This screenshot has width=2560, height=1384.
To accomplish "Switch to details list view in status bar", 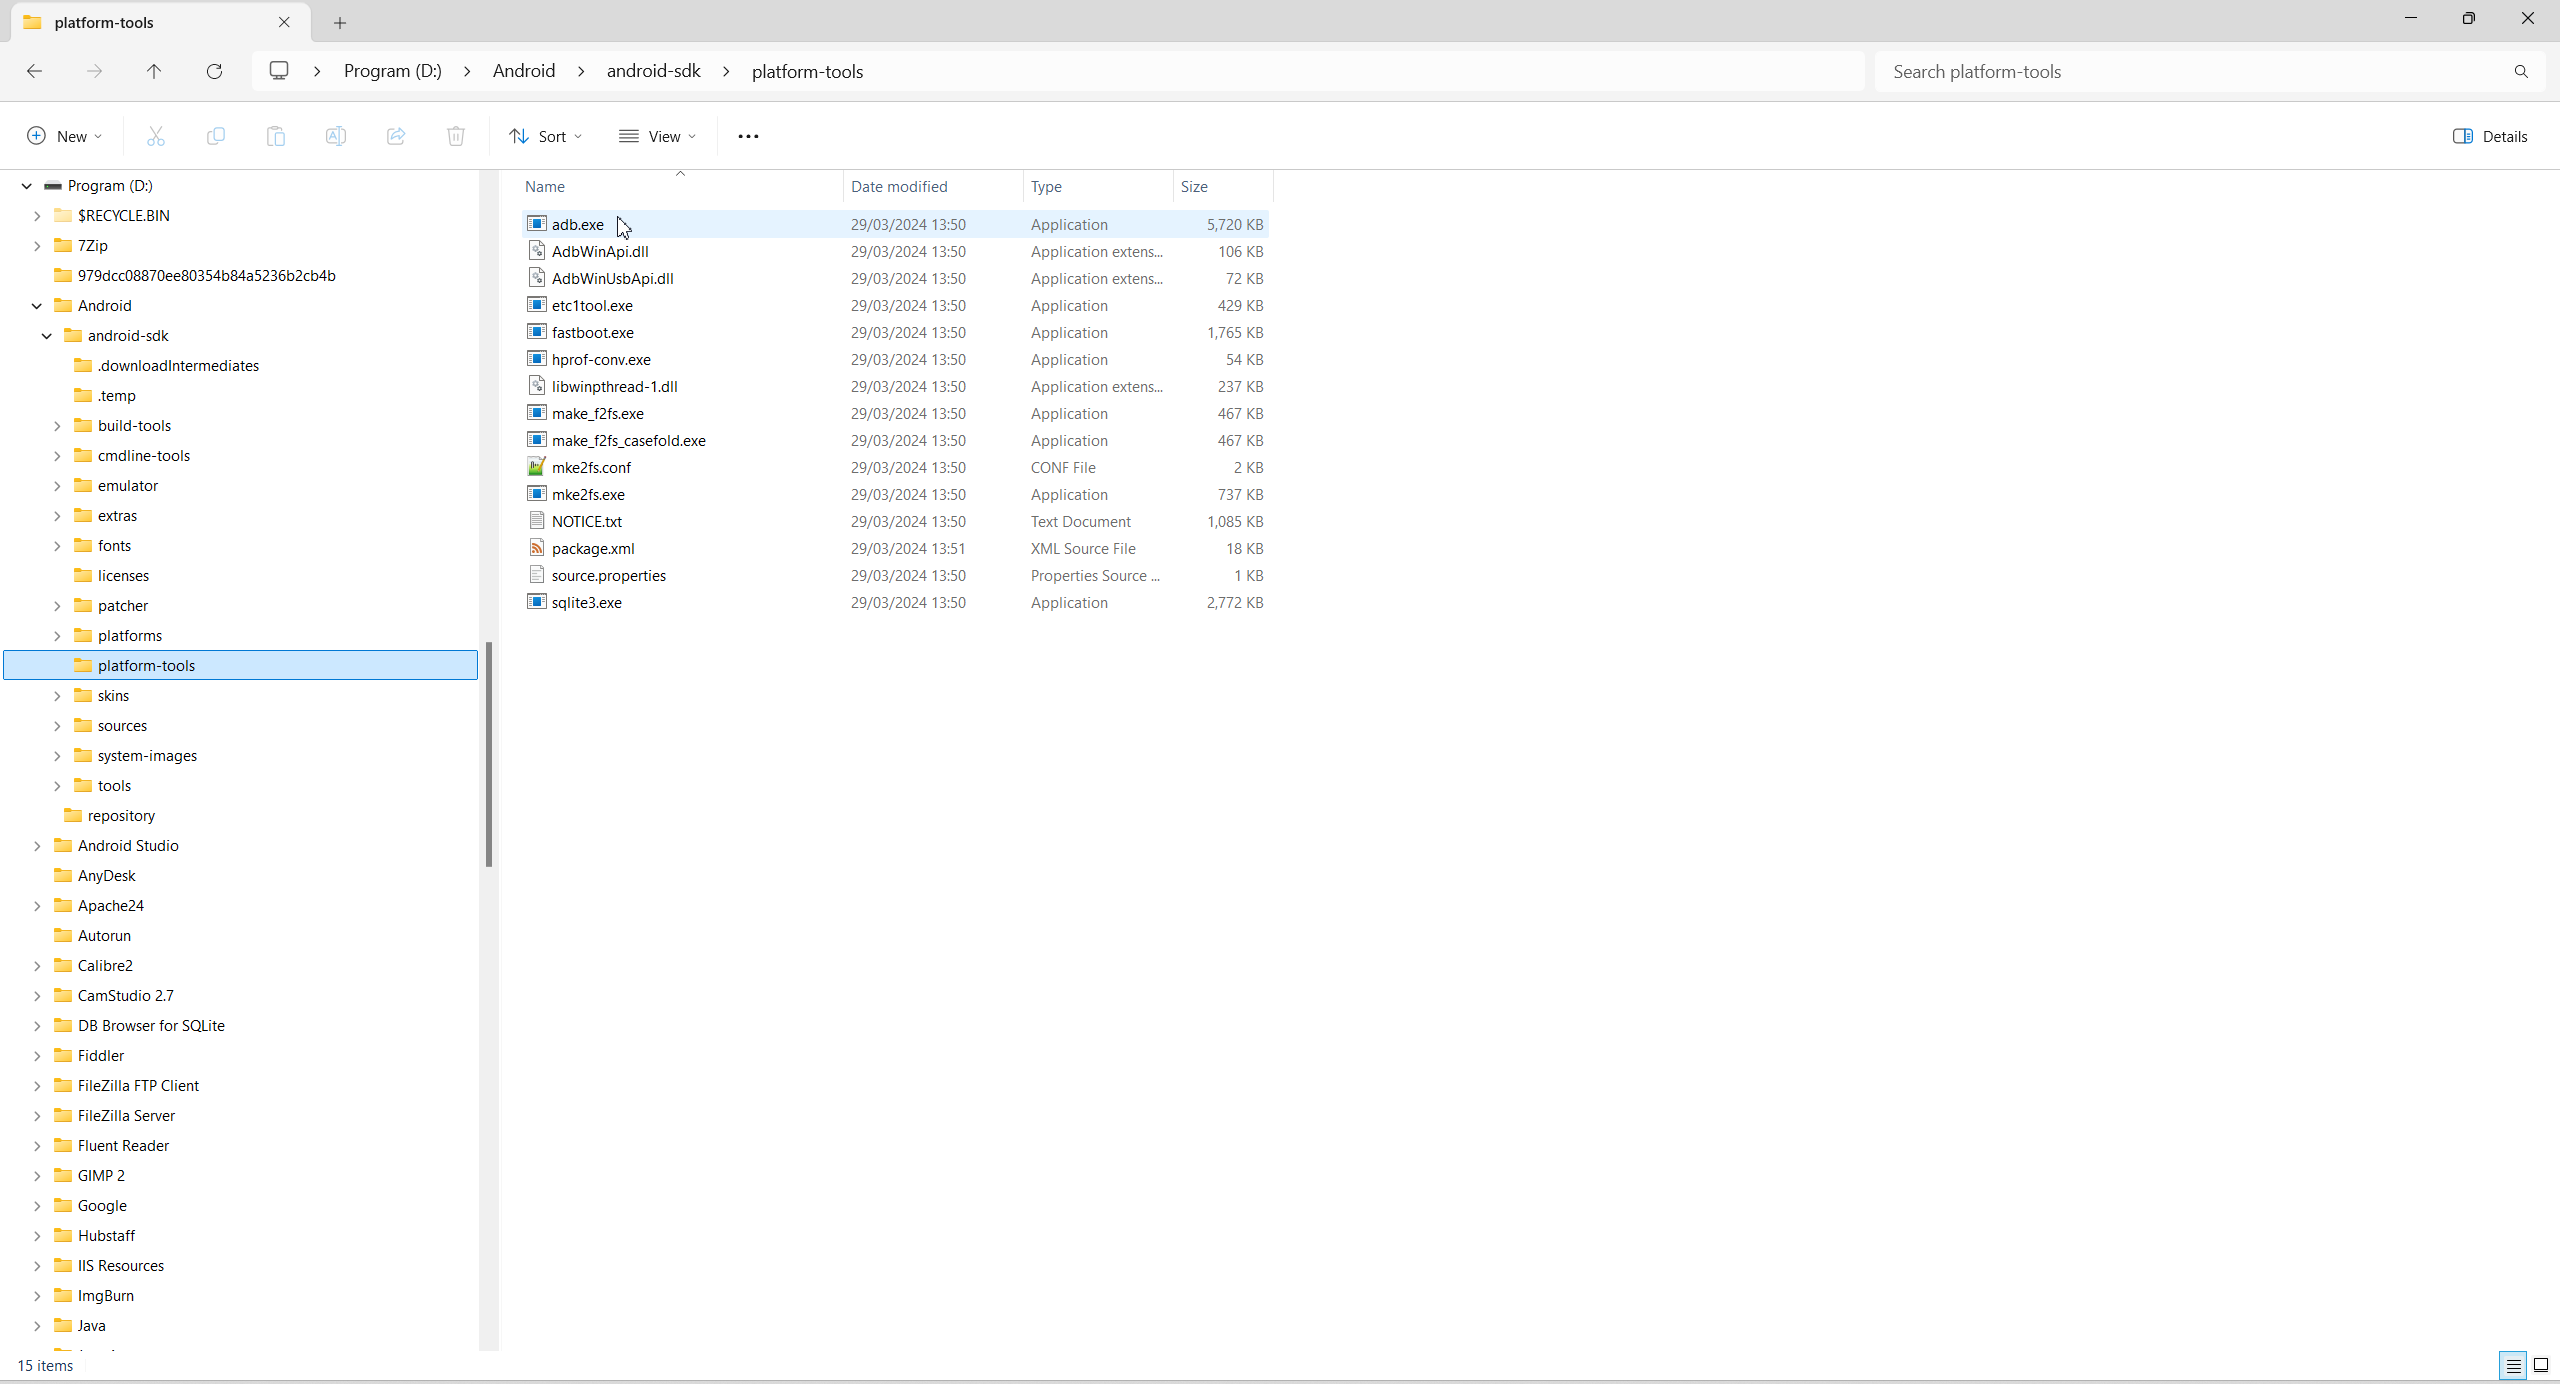I will 2513,1365.
